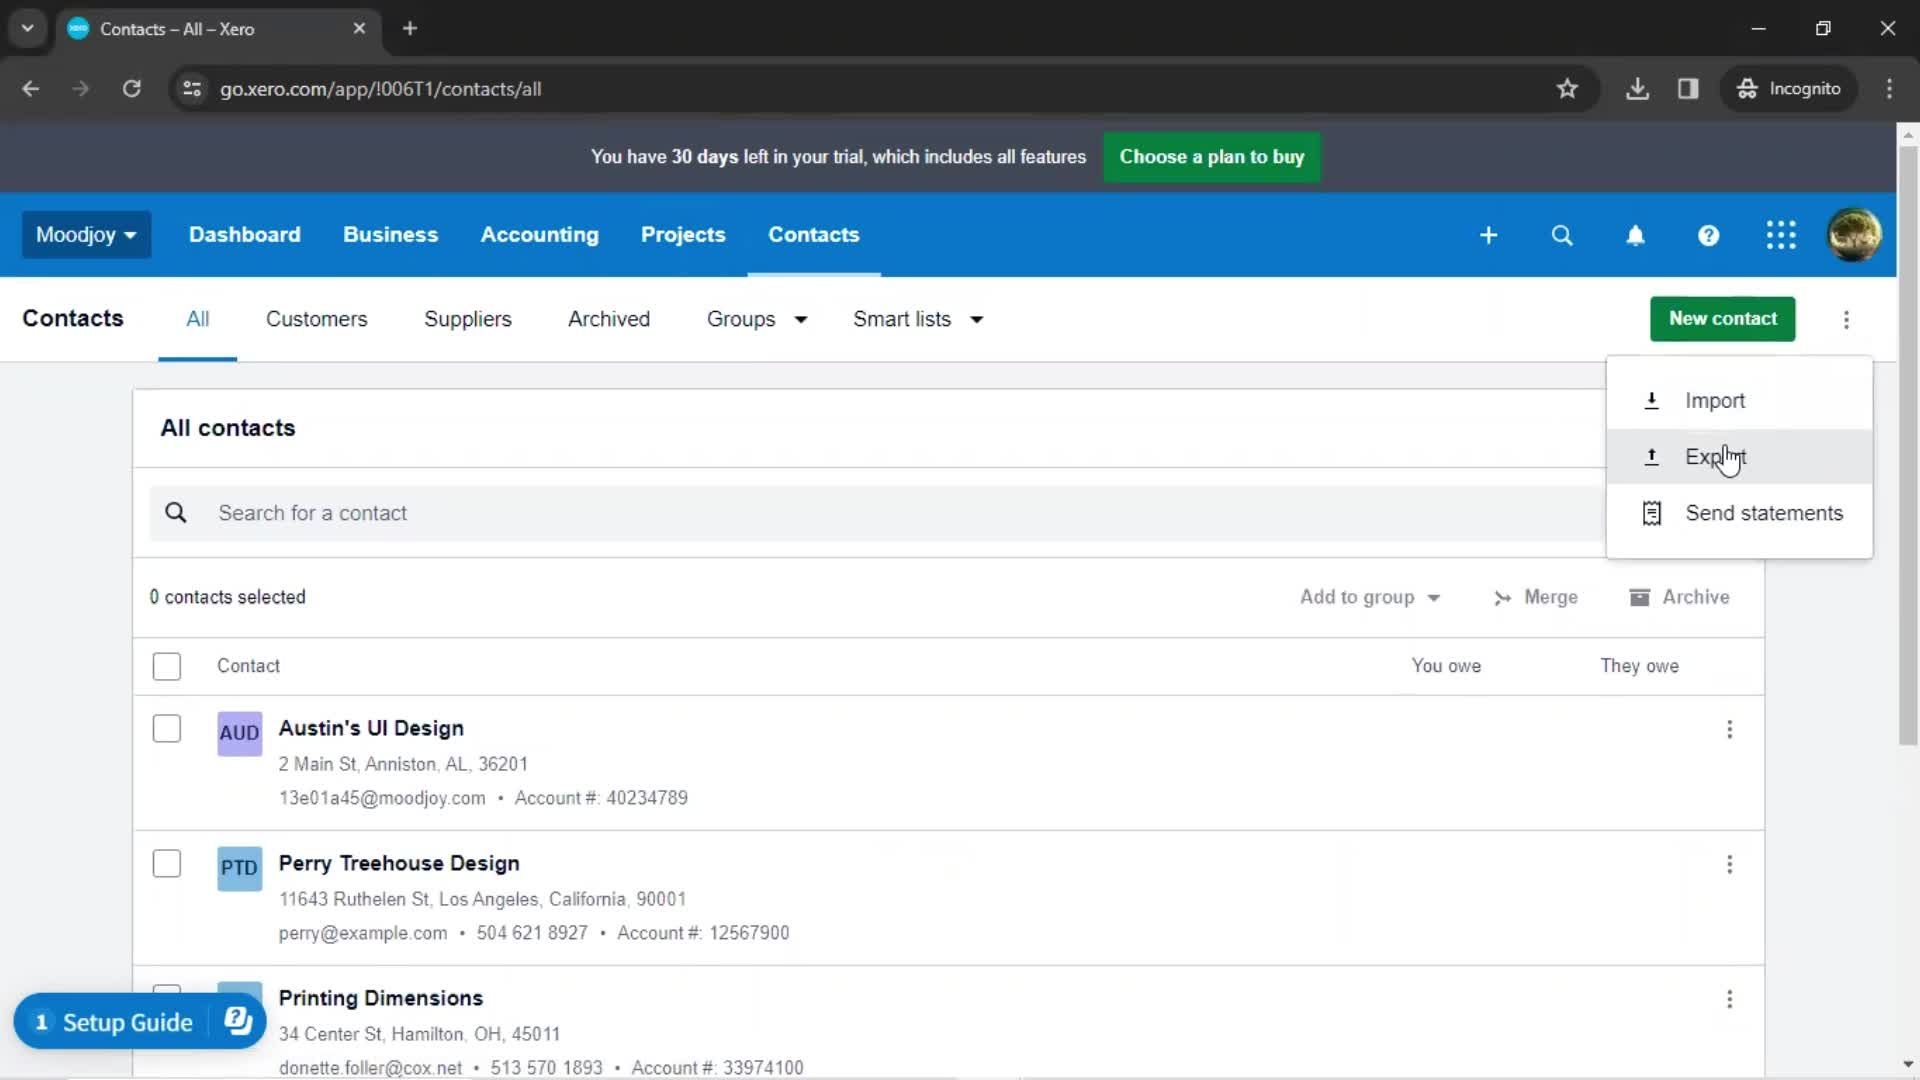The height and width of the screenshot is (1080, 1920).
Task: Open the Perry Treehouse Design contact
Action: [398, 863]
